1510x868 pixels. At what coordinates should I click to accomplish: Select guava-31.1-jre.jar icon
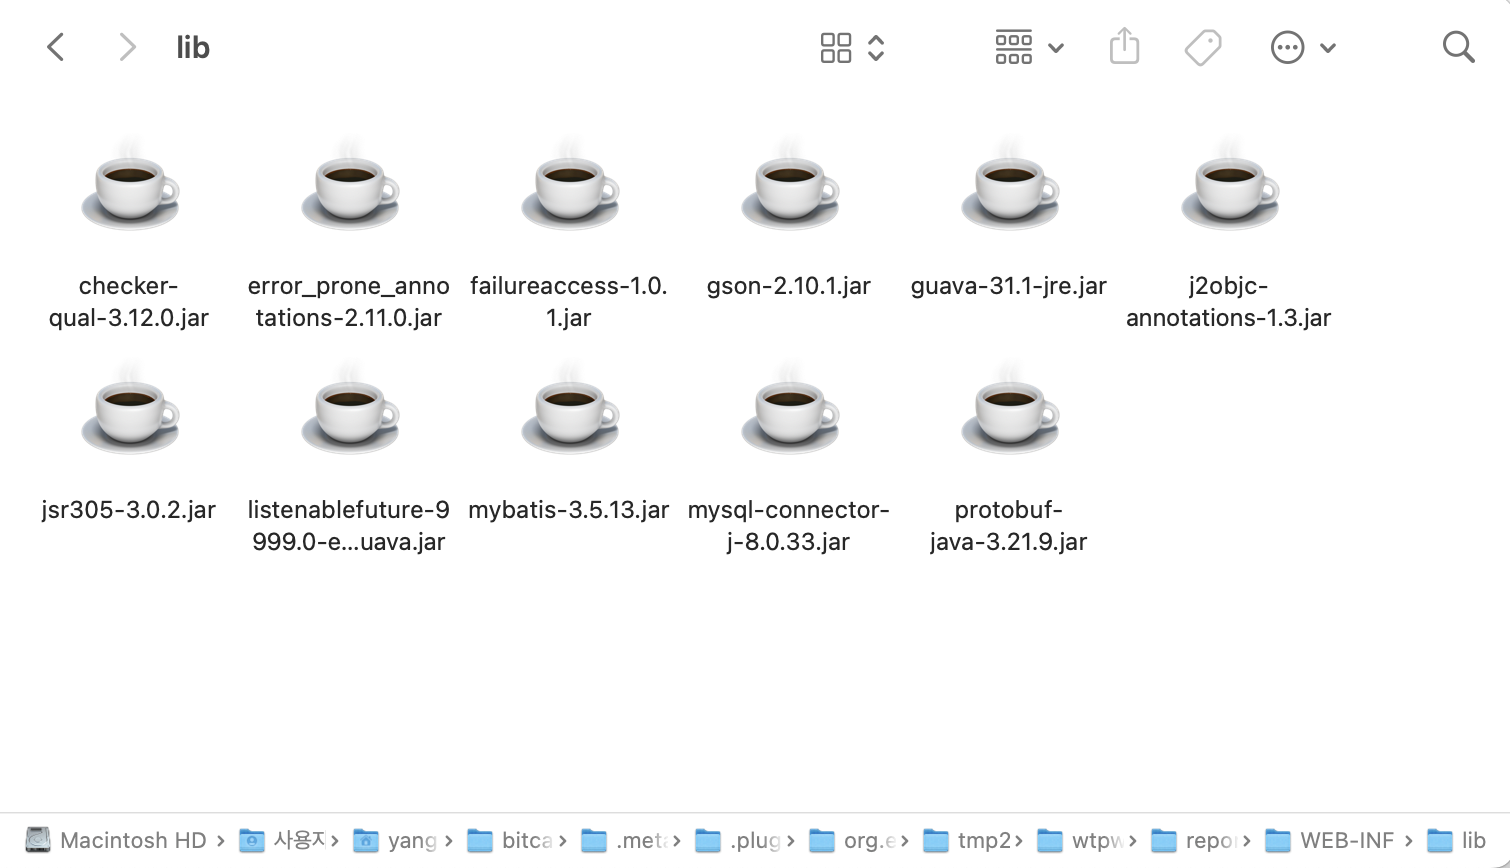1010,187
